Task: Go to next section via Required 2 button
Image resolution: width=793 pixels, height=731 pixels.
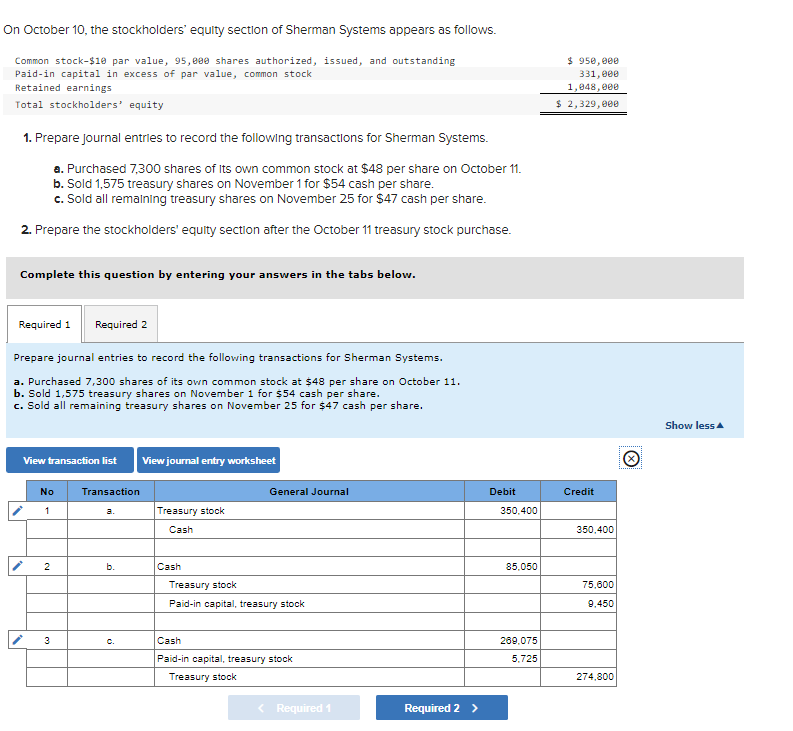Action: [442, 708]
